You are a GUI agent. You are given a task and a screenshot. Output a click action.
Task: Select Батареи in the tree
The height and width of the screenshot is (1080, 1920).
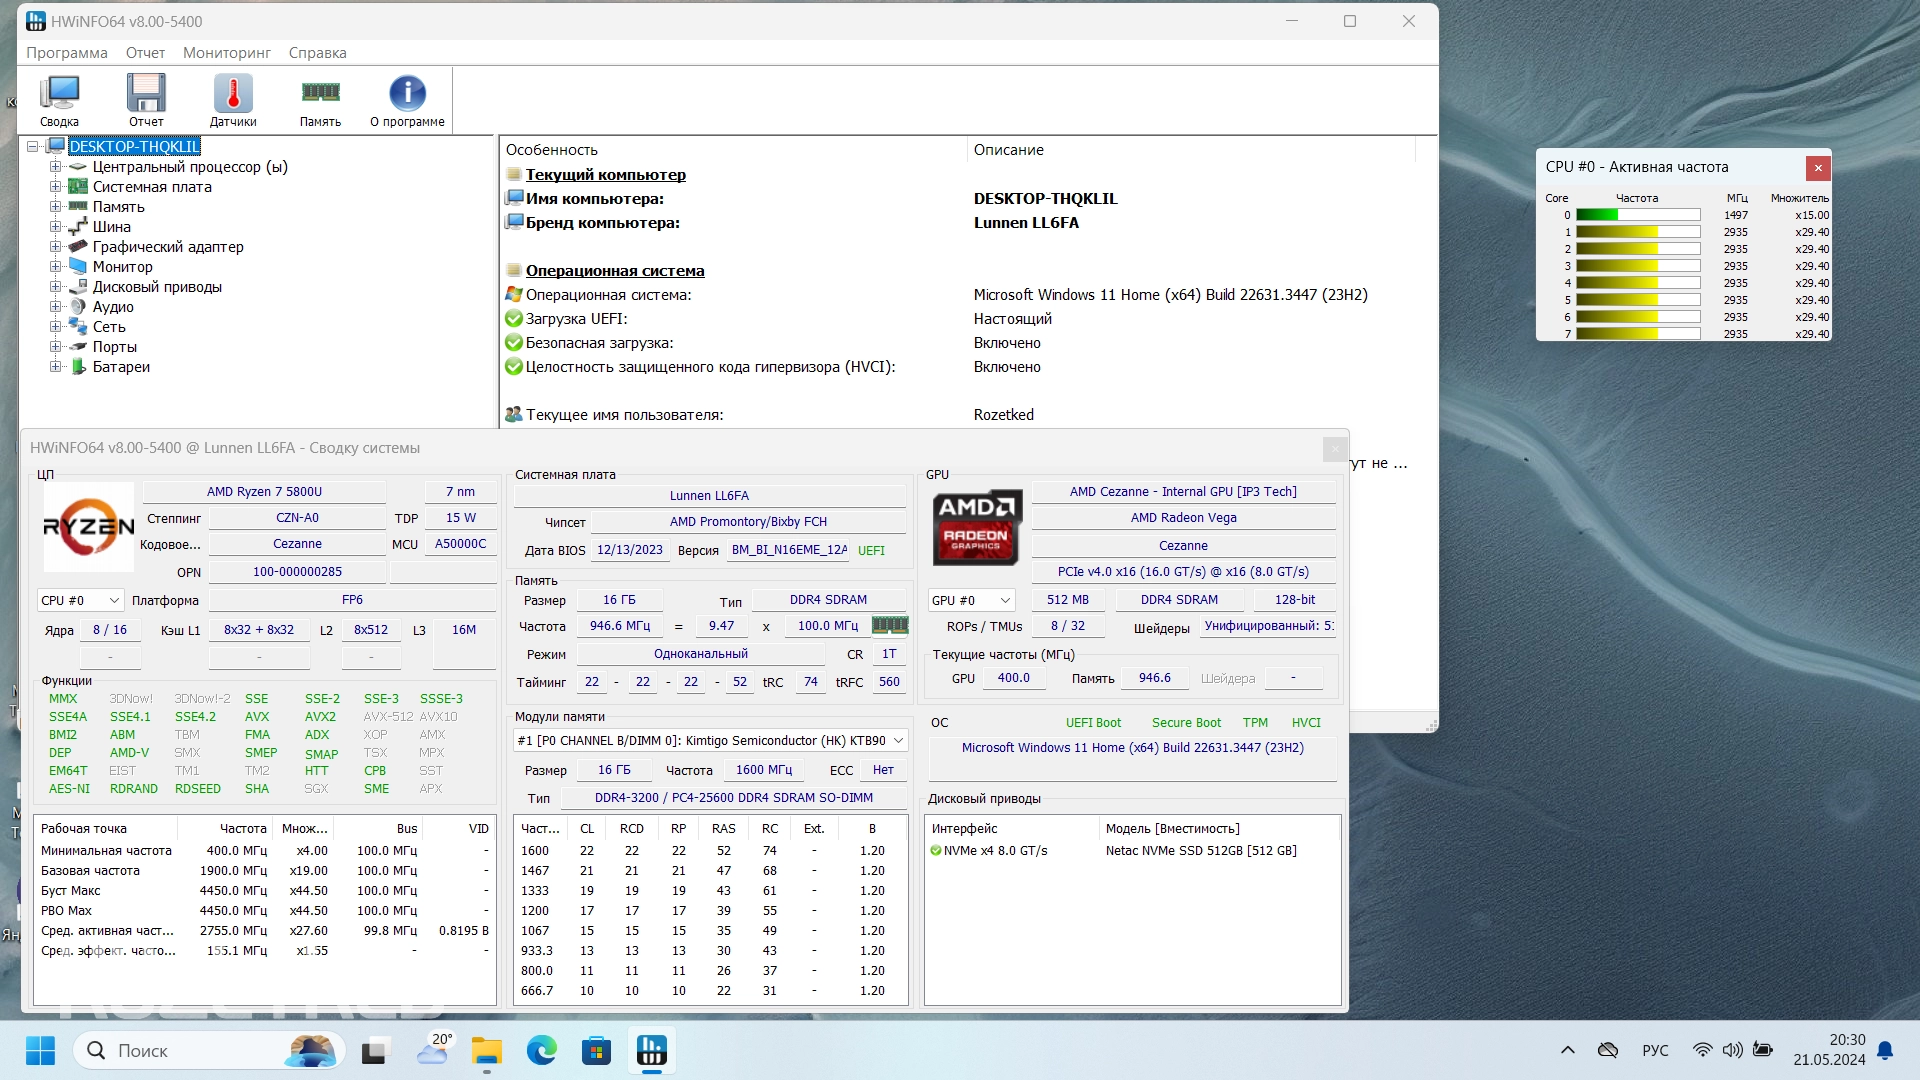[121, 367]
